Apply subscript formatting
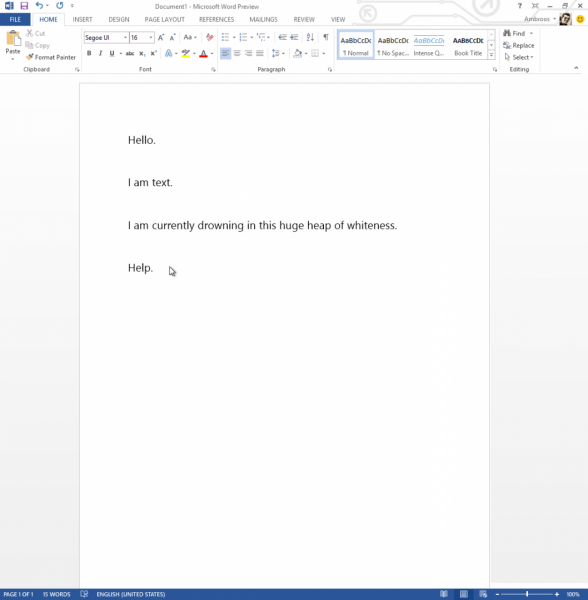 click(142, 54)
